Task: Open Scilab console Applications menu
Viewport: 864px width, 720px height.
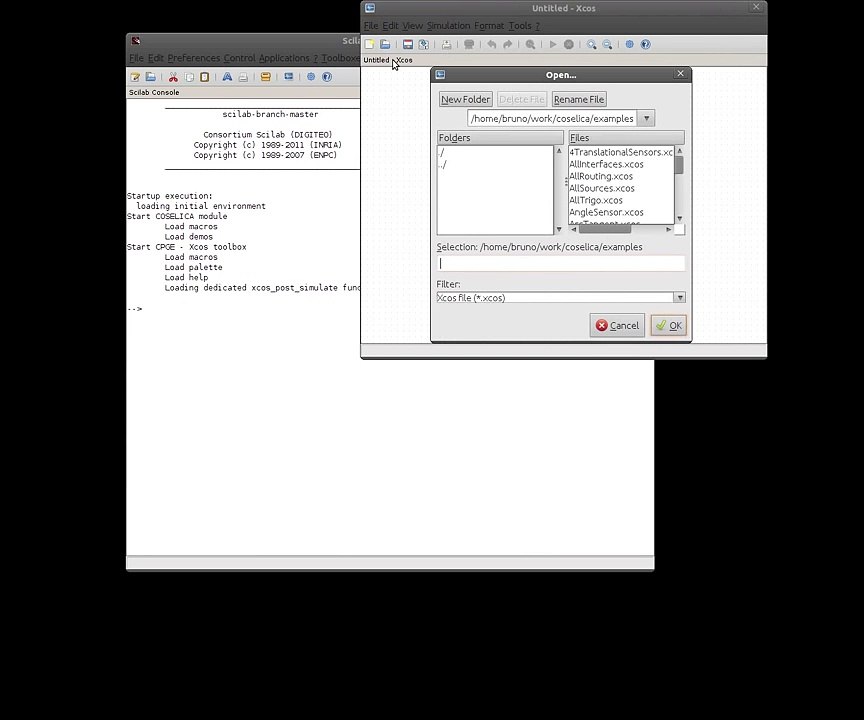Action: coord(284,58)
